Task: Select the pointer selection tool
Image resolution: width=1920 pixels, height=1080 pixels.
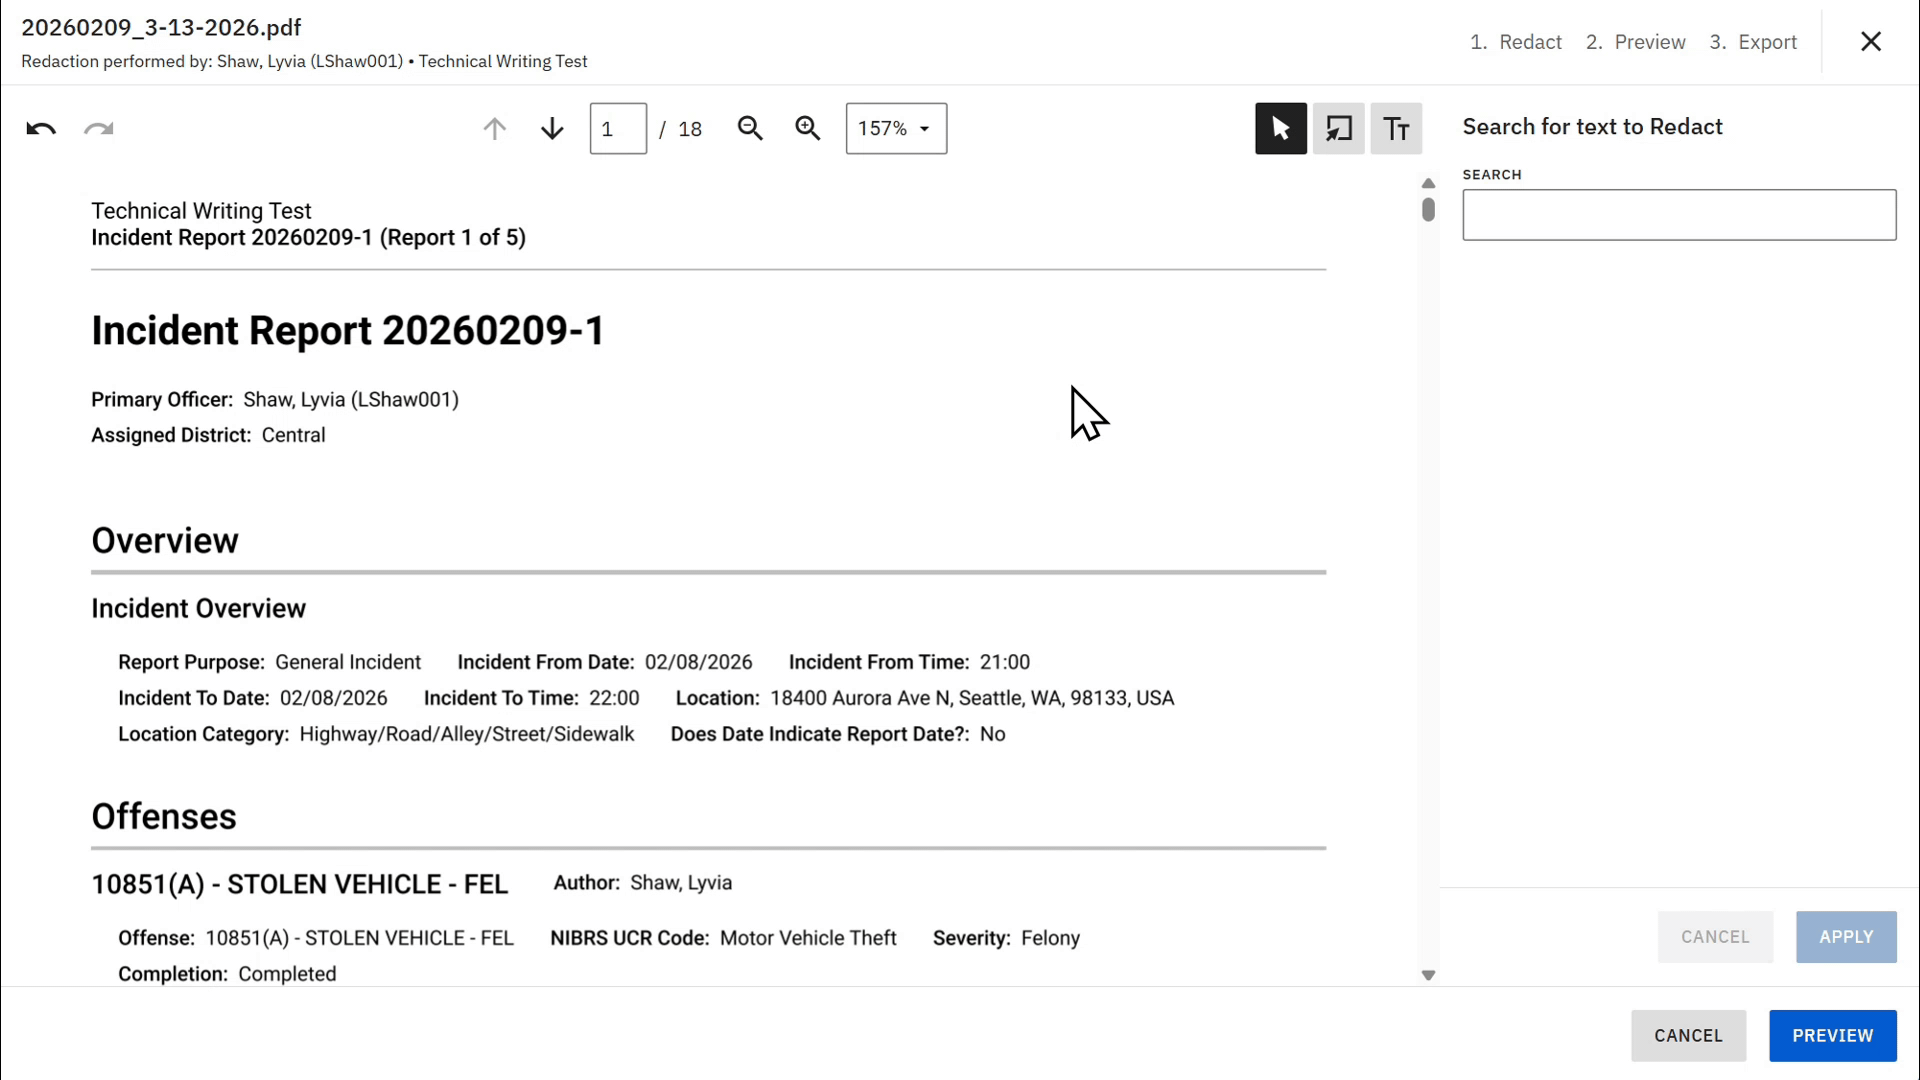Action: click(1280, 129)
